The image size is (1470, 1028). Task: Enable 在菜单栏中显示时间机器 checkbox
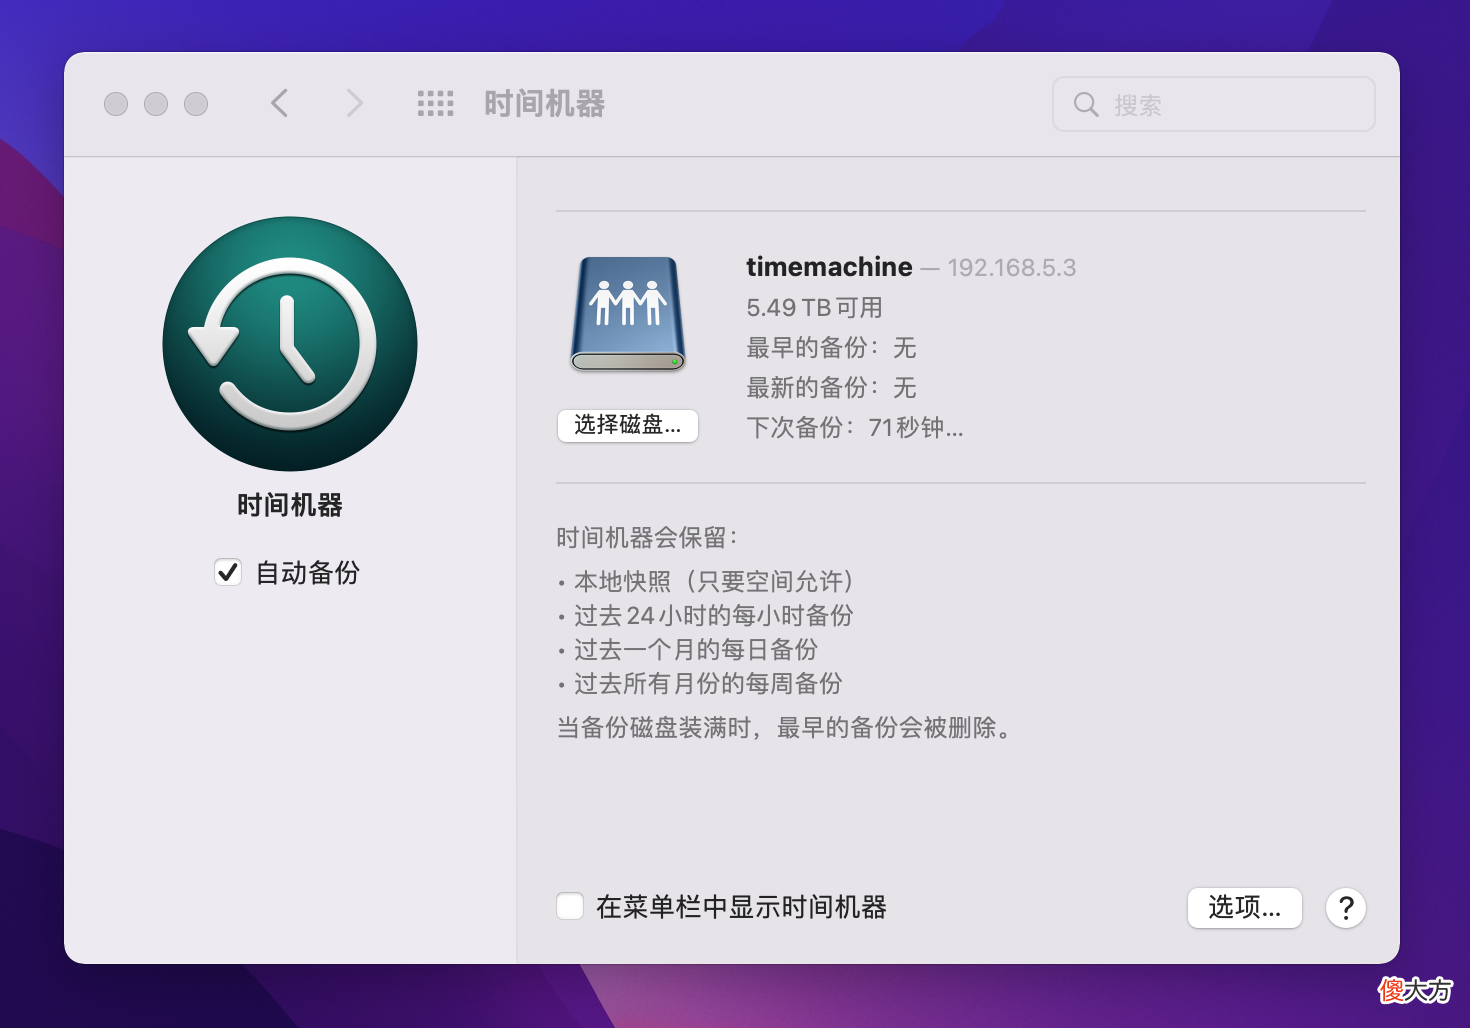[x=570, y=906]
